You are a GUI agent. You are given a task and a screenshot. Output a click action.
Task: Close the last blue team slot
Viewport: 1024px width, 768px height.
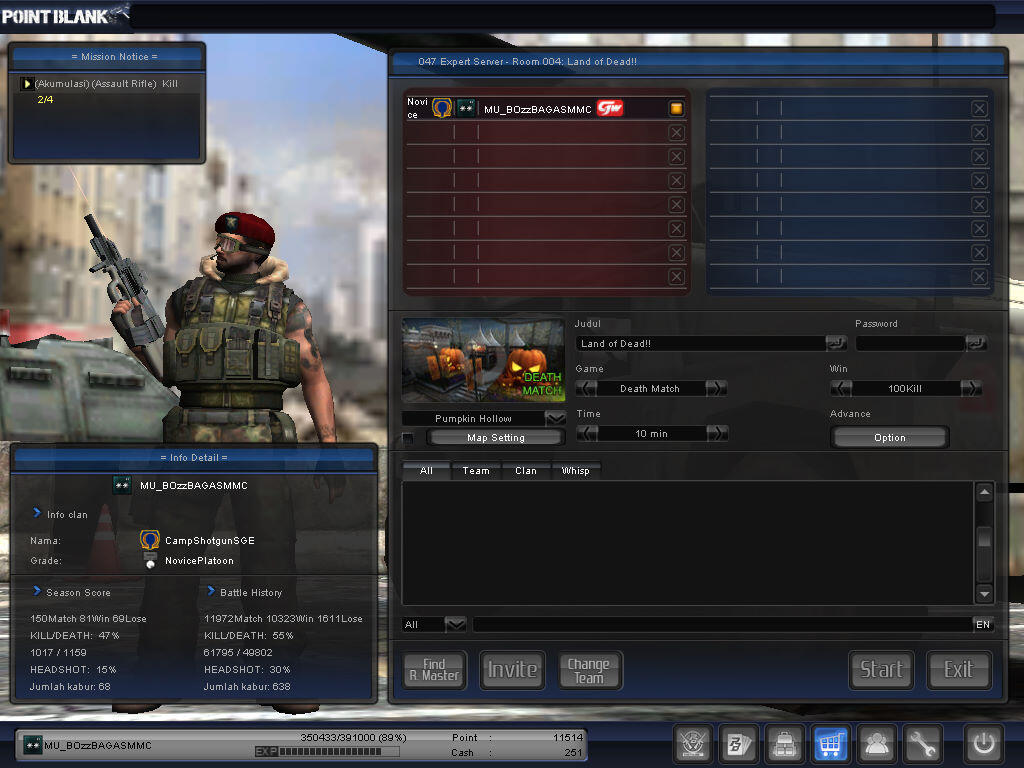[x=979, y=277]
